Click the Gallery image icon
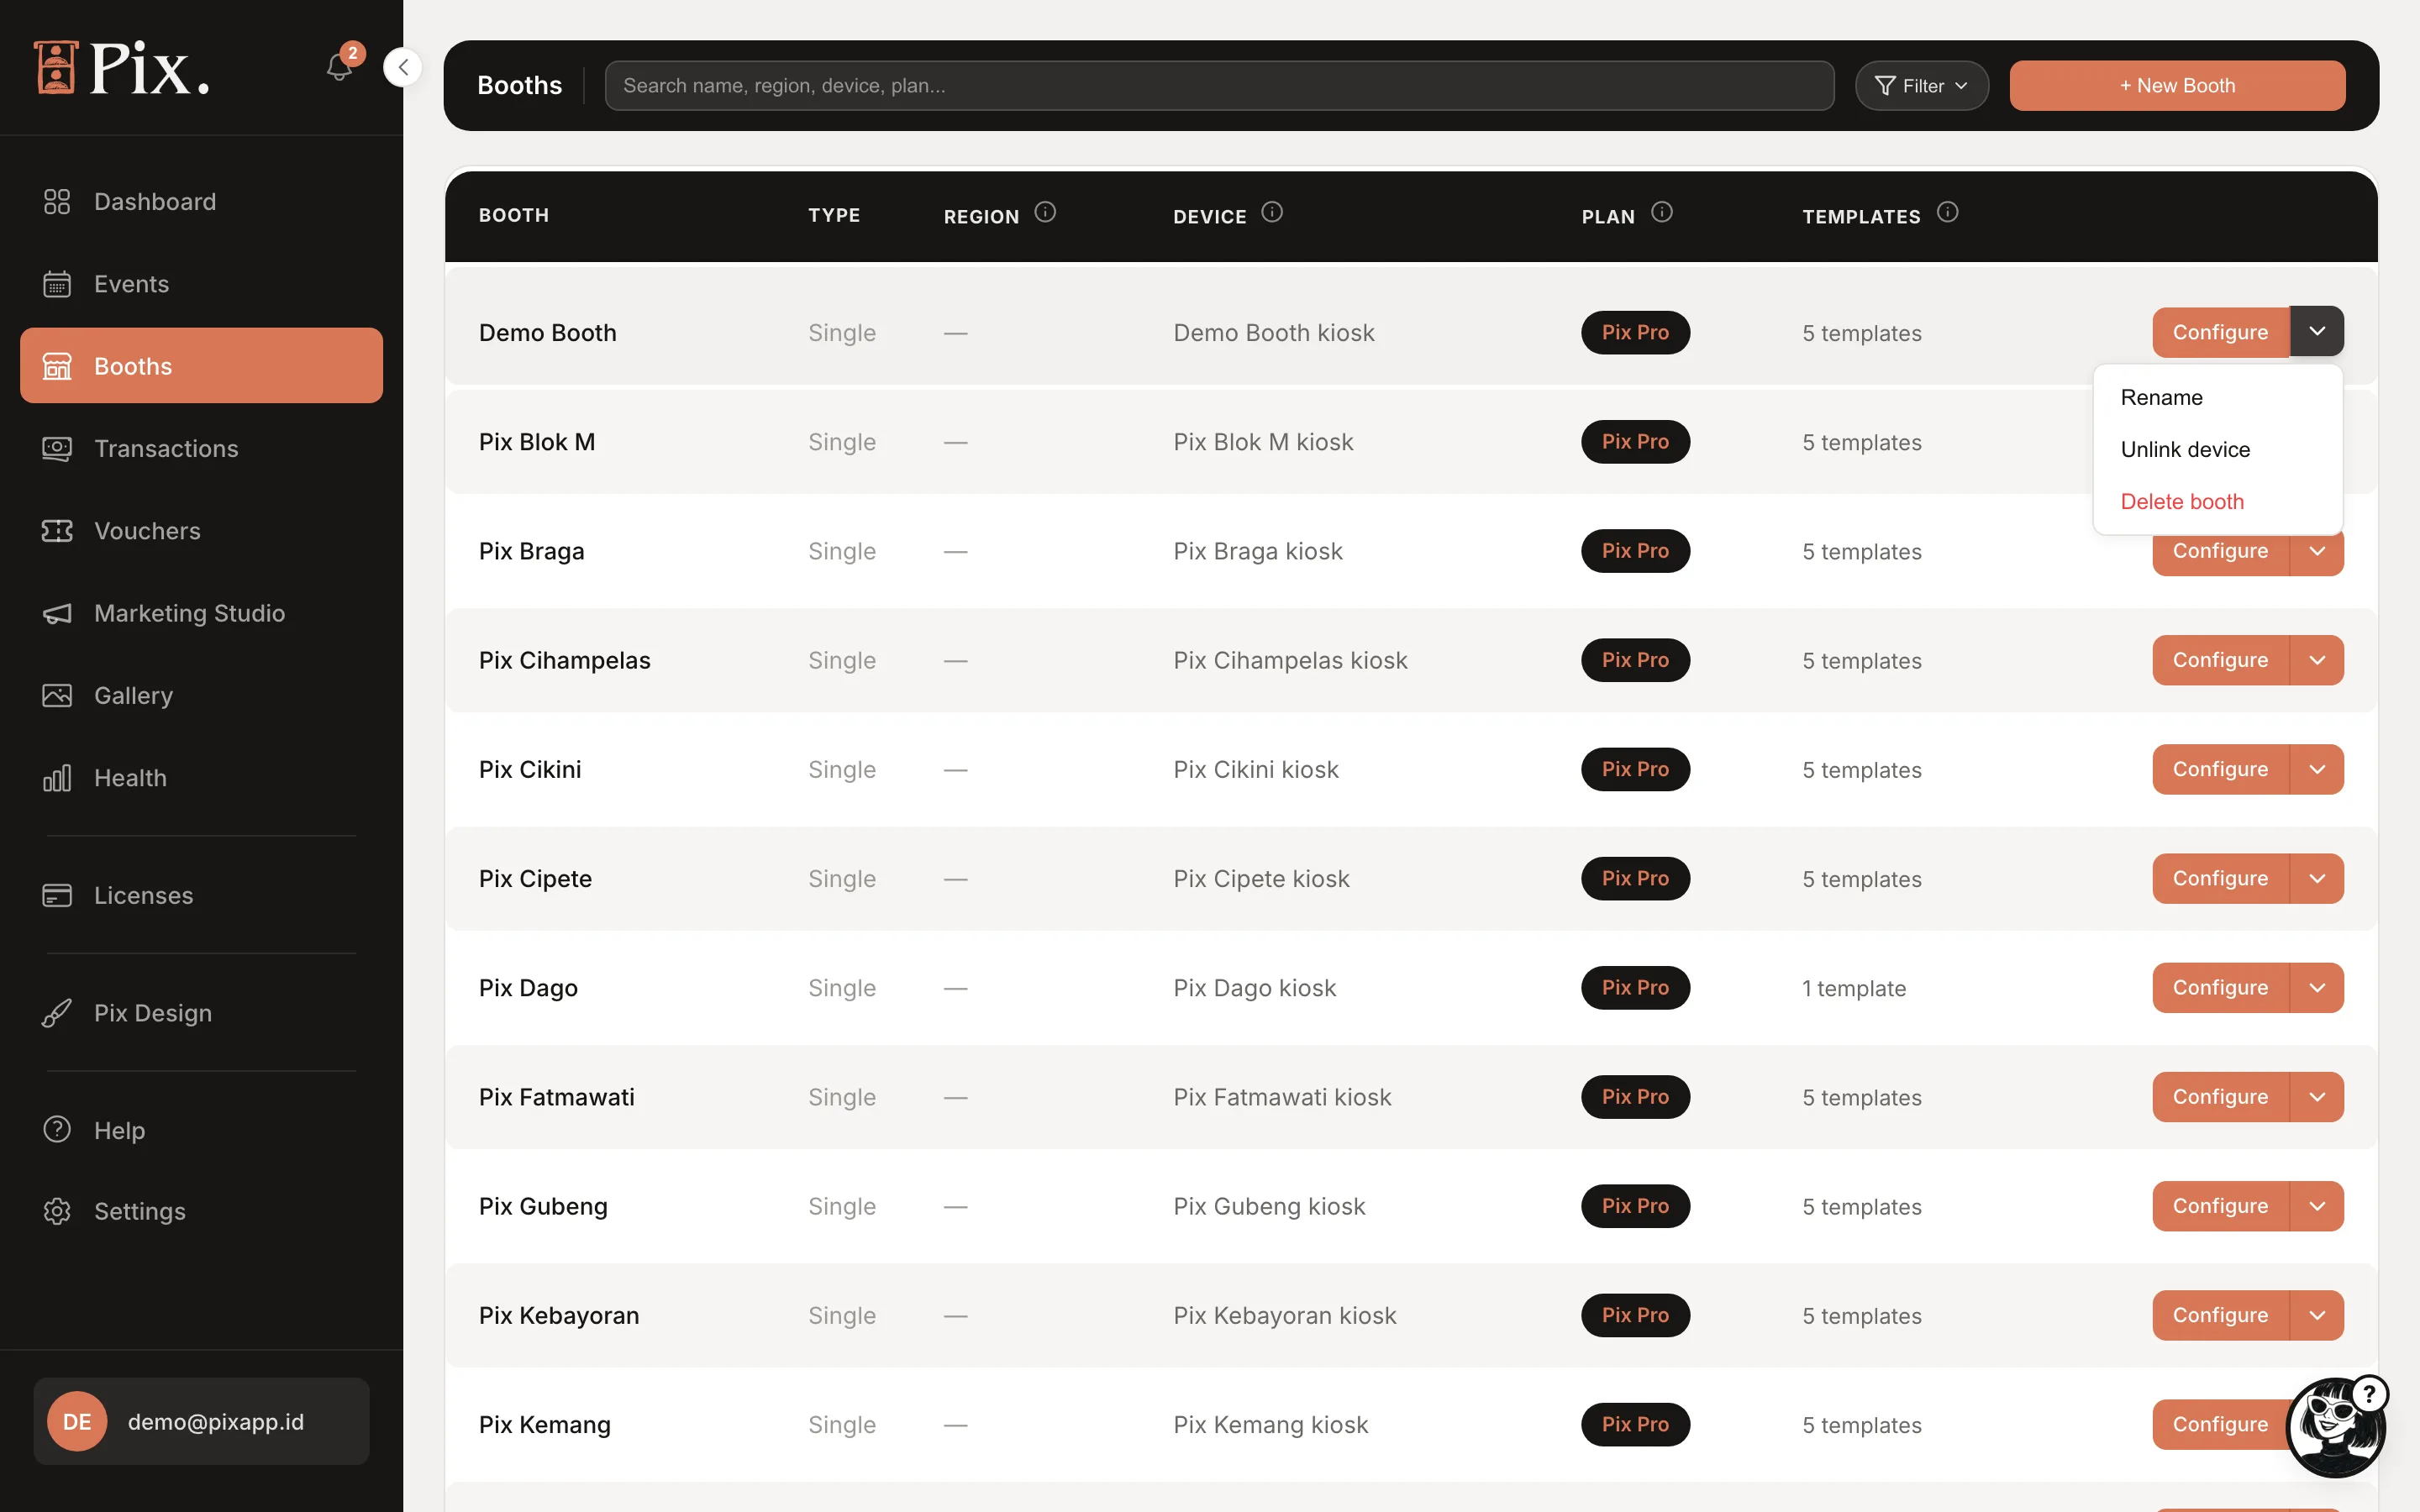The height and width of the screenshot is (1512, 2420). click(x=57, y=695)
